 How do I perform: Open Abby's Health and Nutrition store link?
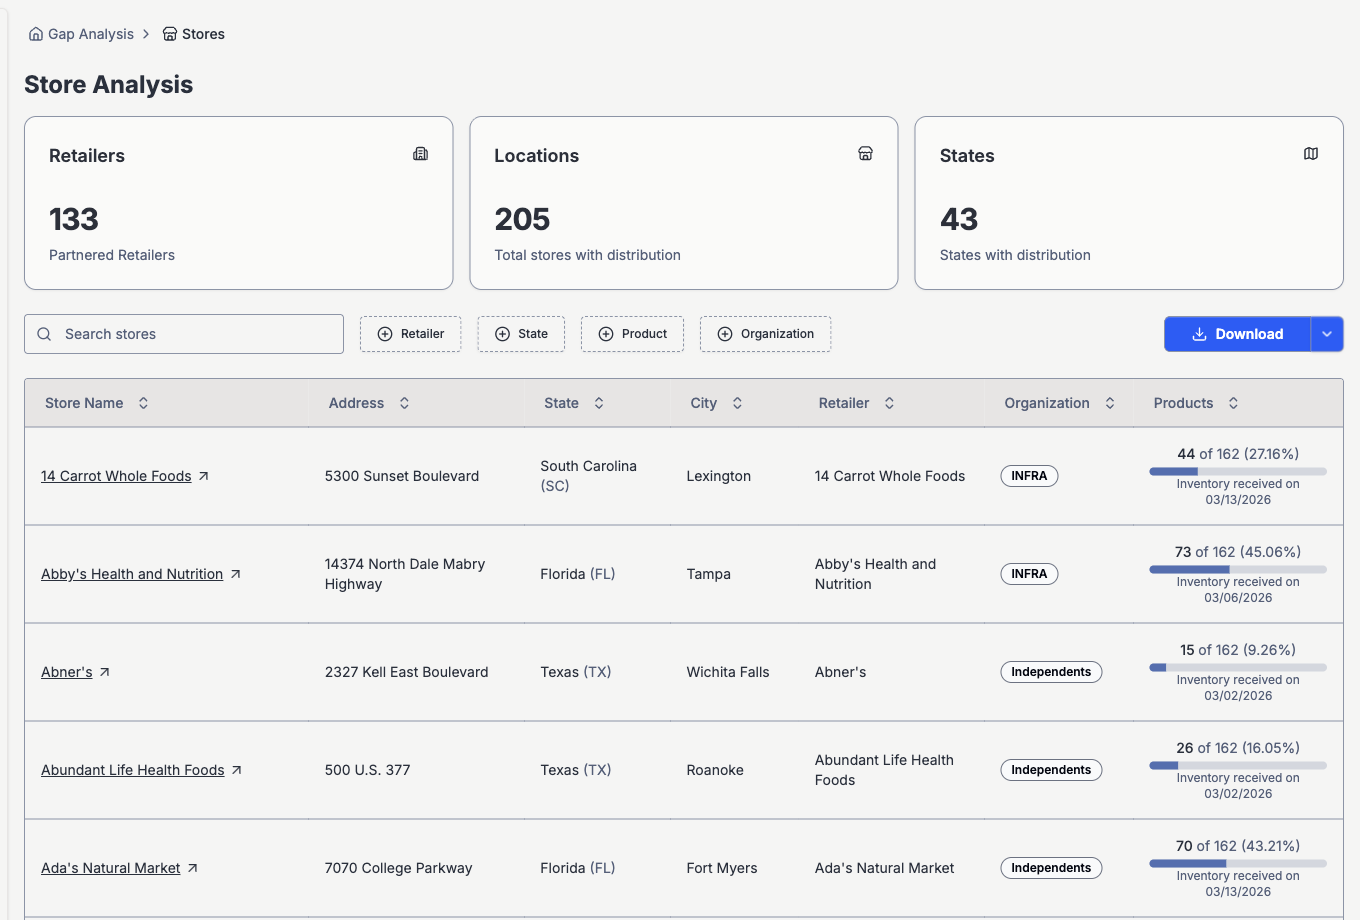132,574
